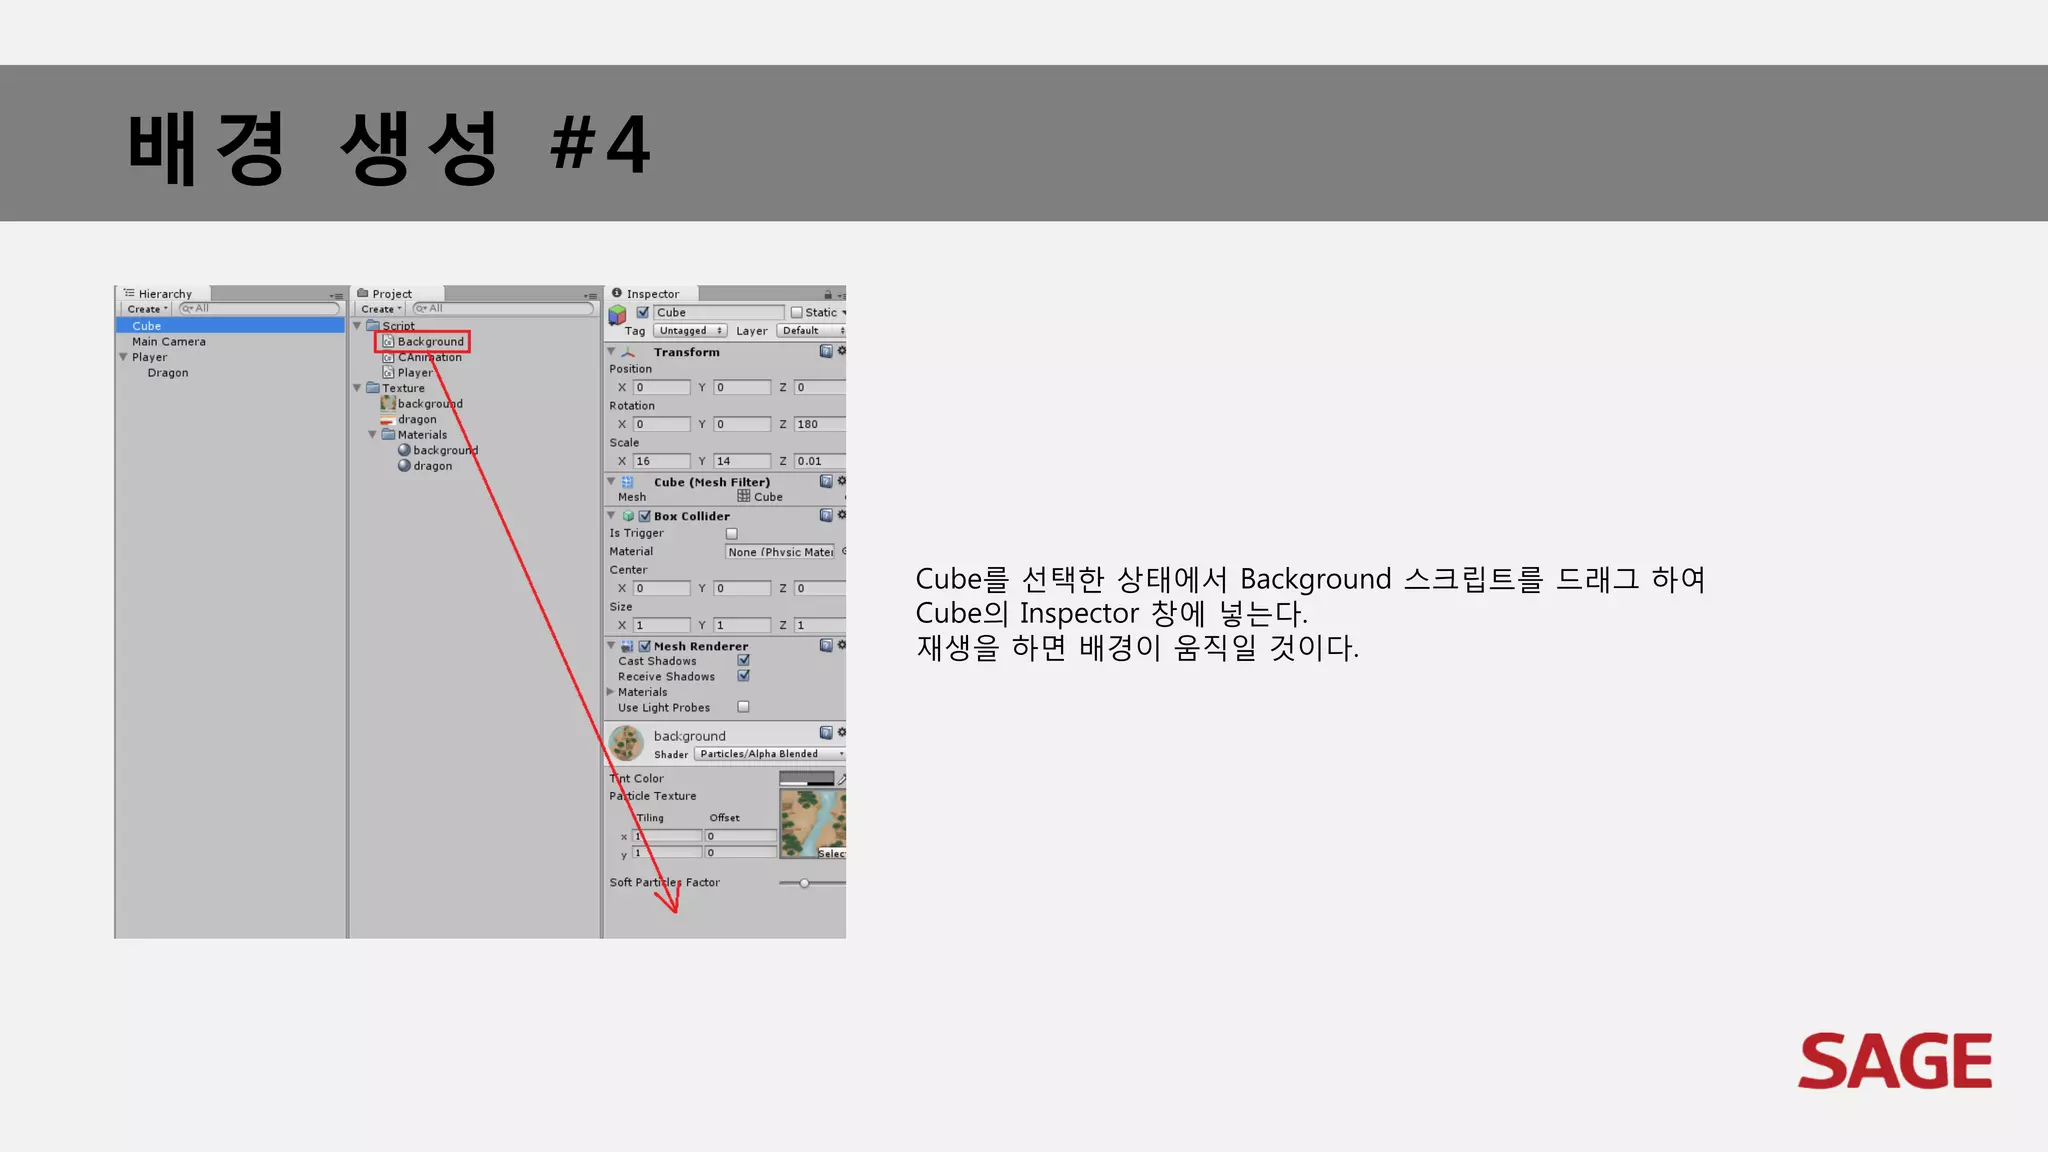Expand the Materials list in Mesh Renderer
The image size is (2048, 1152).
click(x=611, y=692)
